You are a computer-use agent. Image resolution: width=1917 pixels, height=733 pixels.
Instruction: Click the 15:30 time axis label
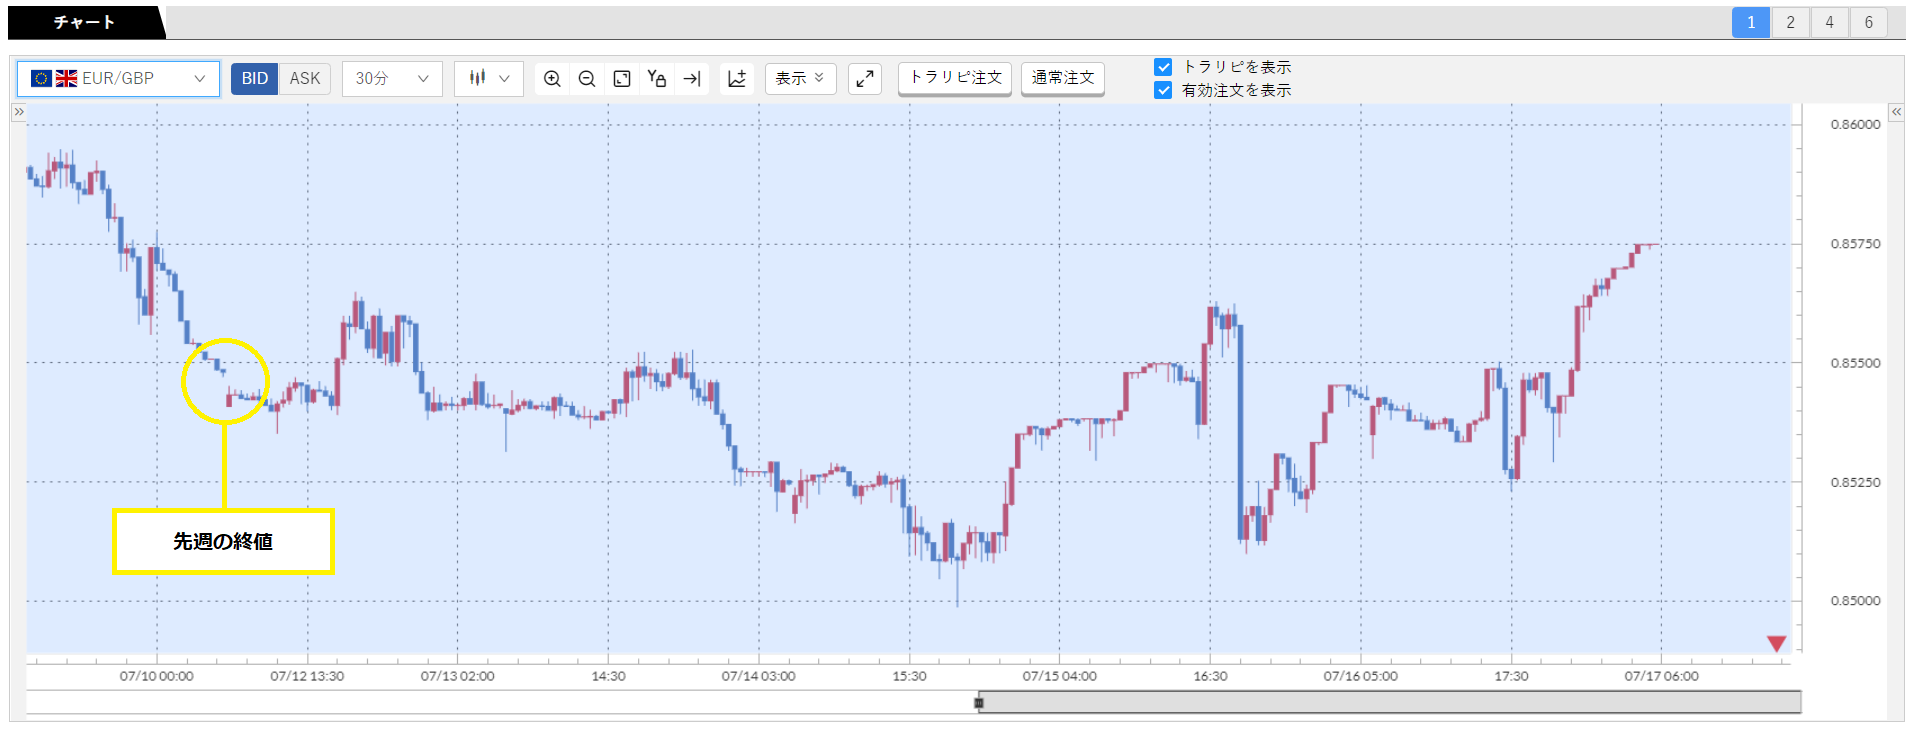[909, 676]
